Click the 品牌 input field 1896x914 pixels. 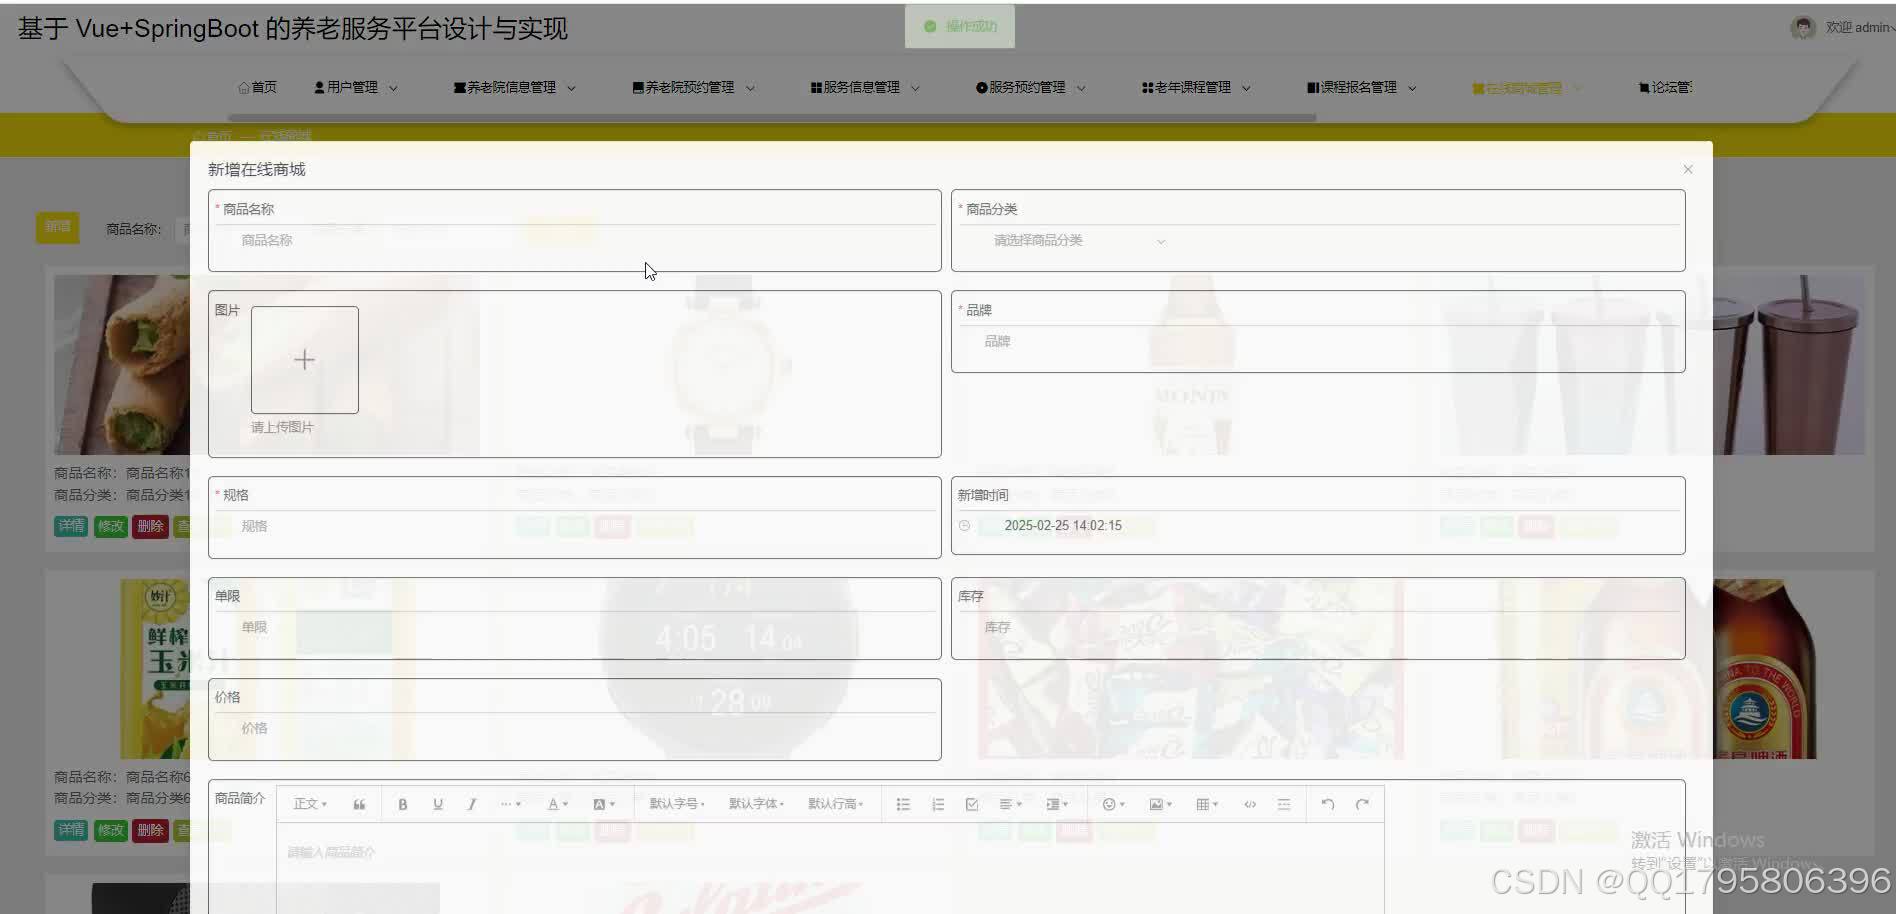(1318, 342)
